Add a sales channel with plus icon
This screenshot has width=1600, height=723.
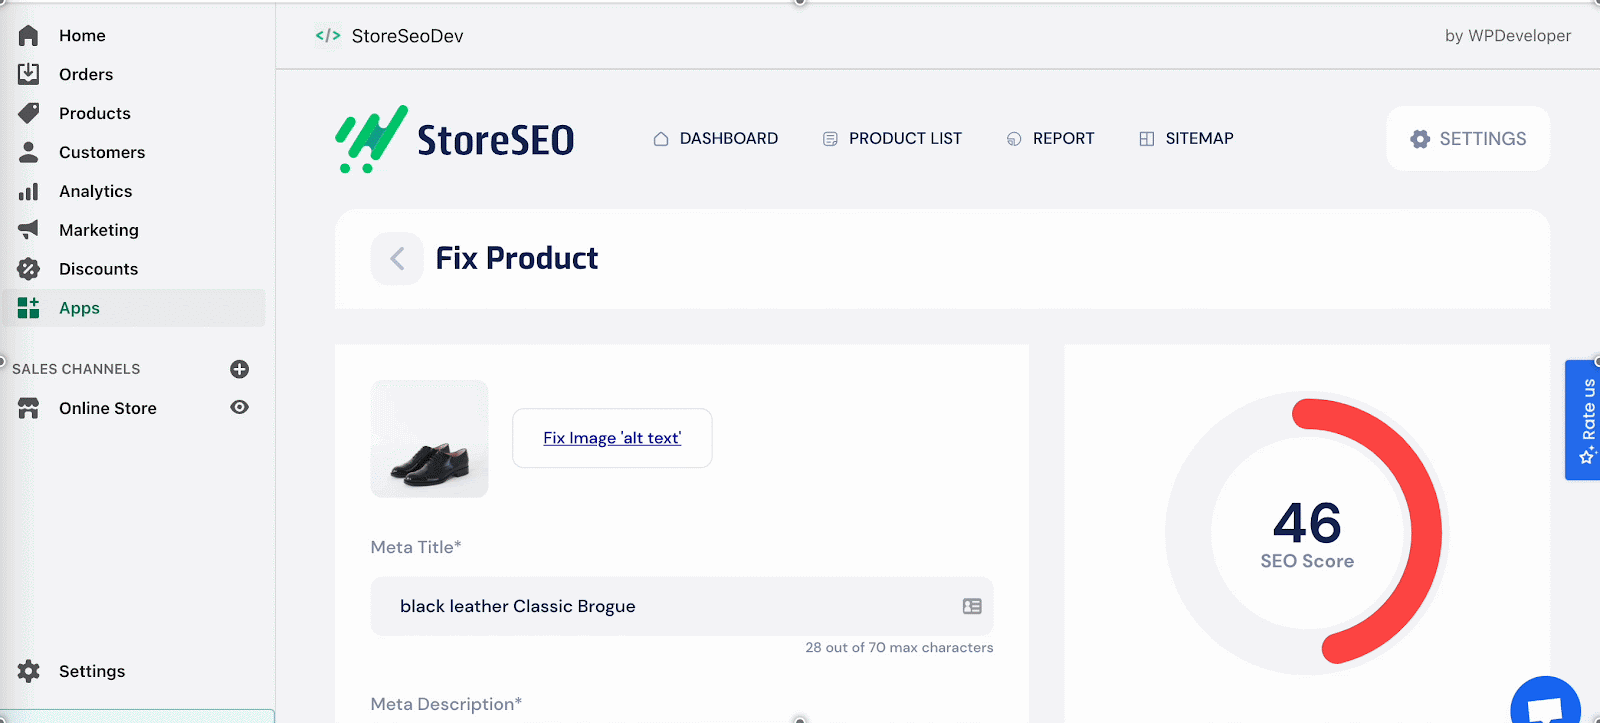pos(239,369)
